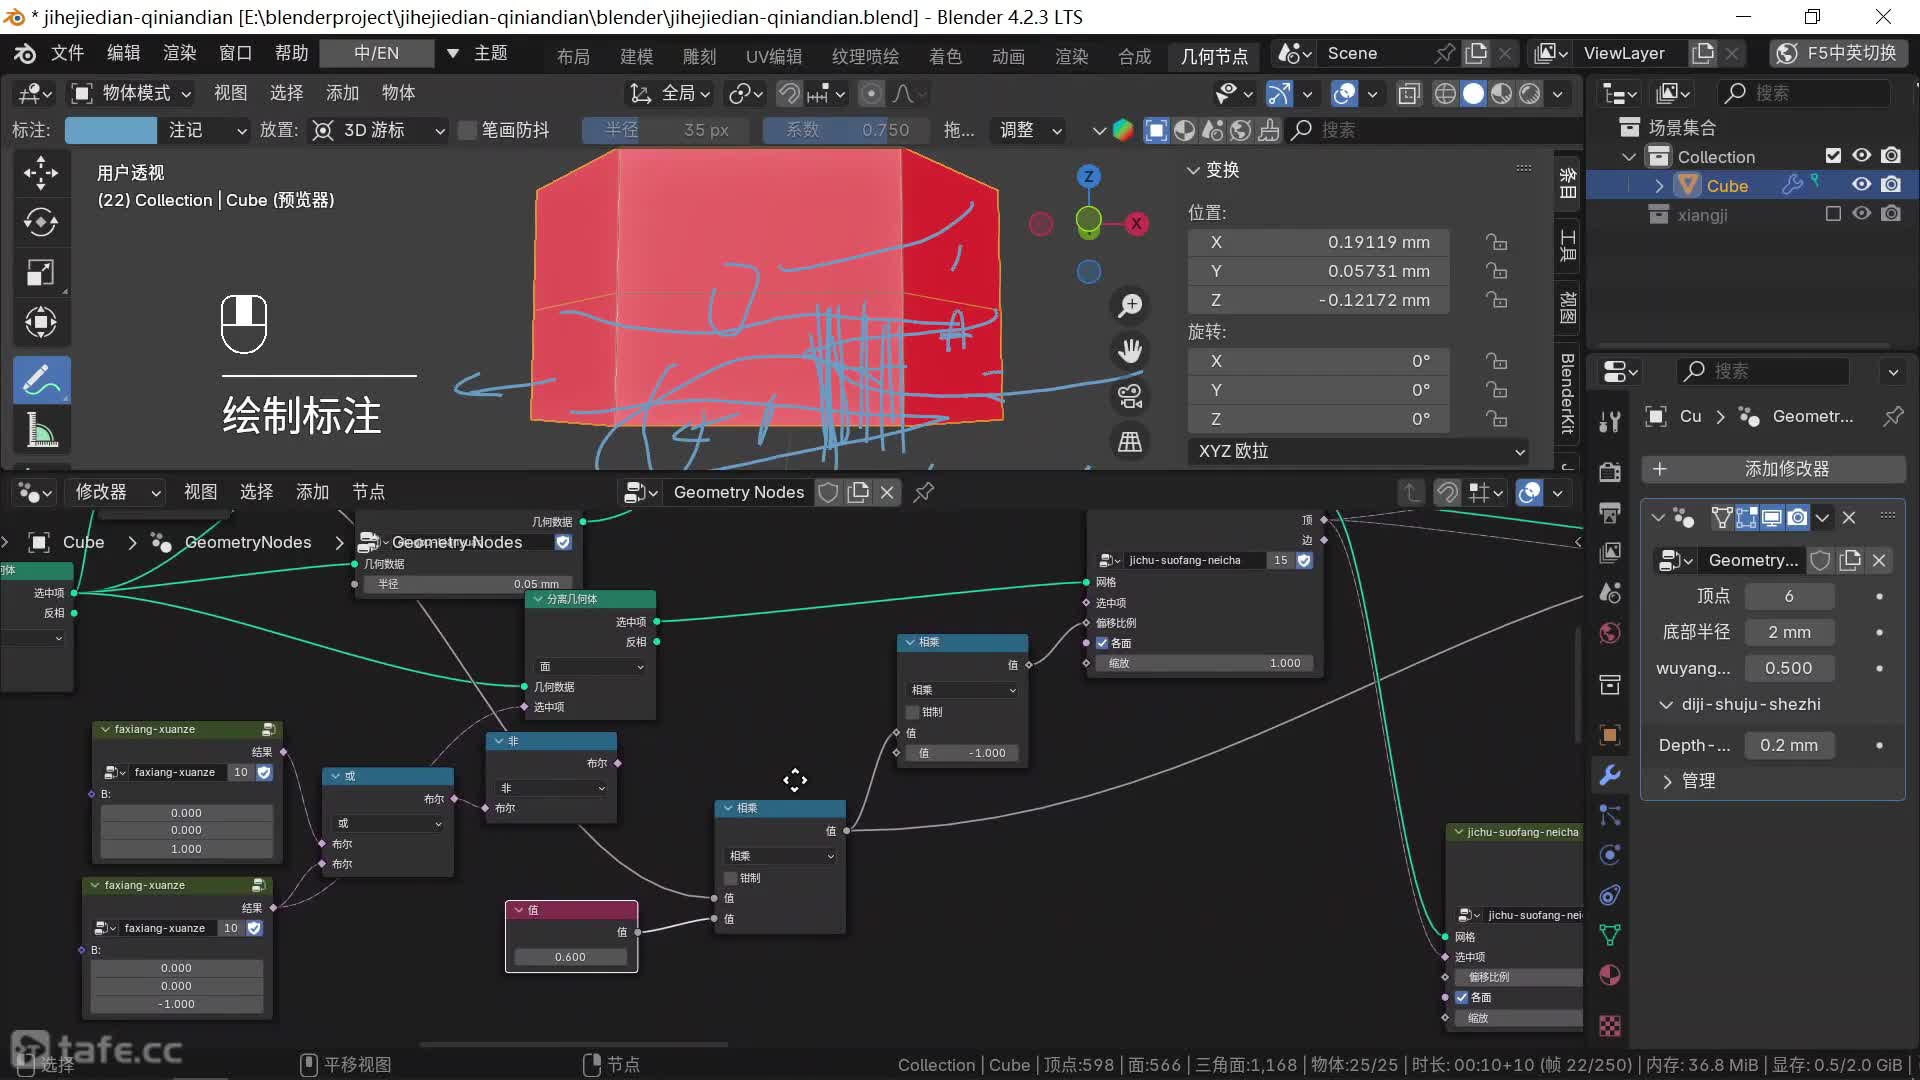Viewport: 1920px width, 1080px height.
Task: Open the 物体模式 mode dropdown
Action: coord(131,93)
